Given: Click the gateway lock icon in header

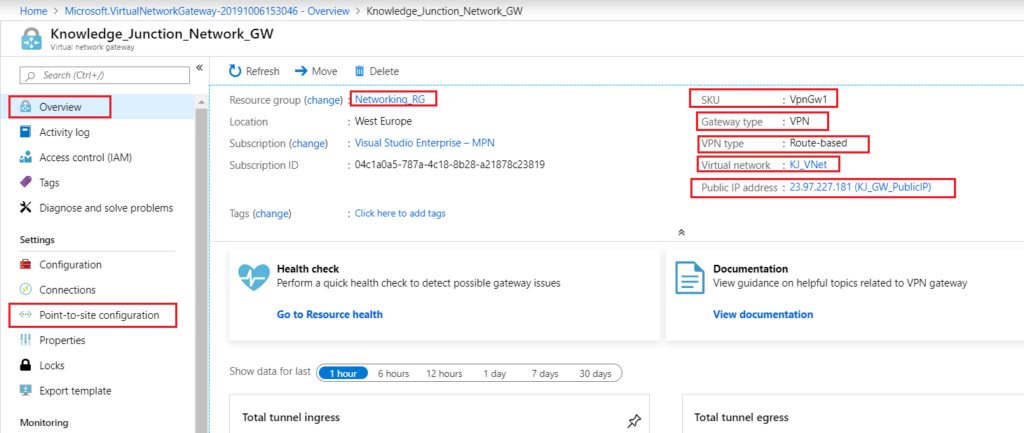Looking at the screenshot, I should [31, 39].
